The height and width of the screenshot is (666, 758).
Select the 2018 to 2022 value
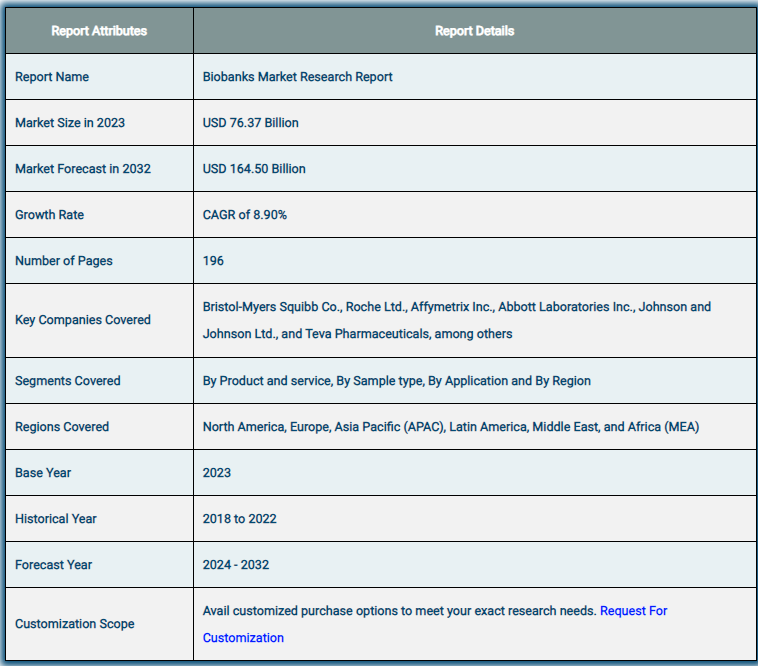239,519
